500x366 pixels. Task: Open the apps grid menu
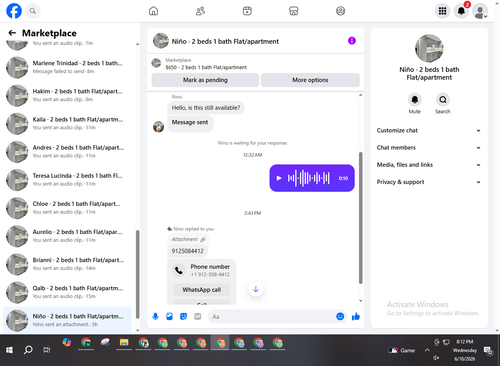coord(442,11)
